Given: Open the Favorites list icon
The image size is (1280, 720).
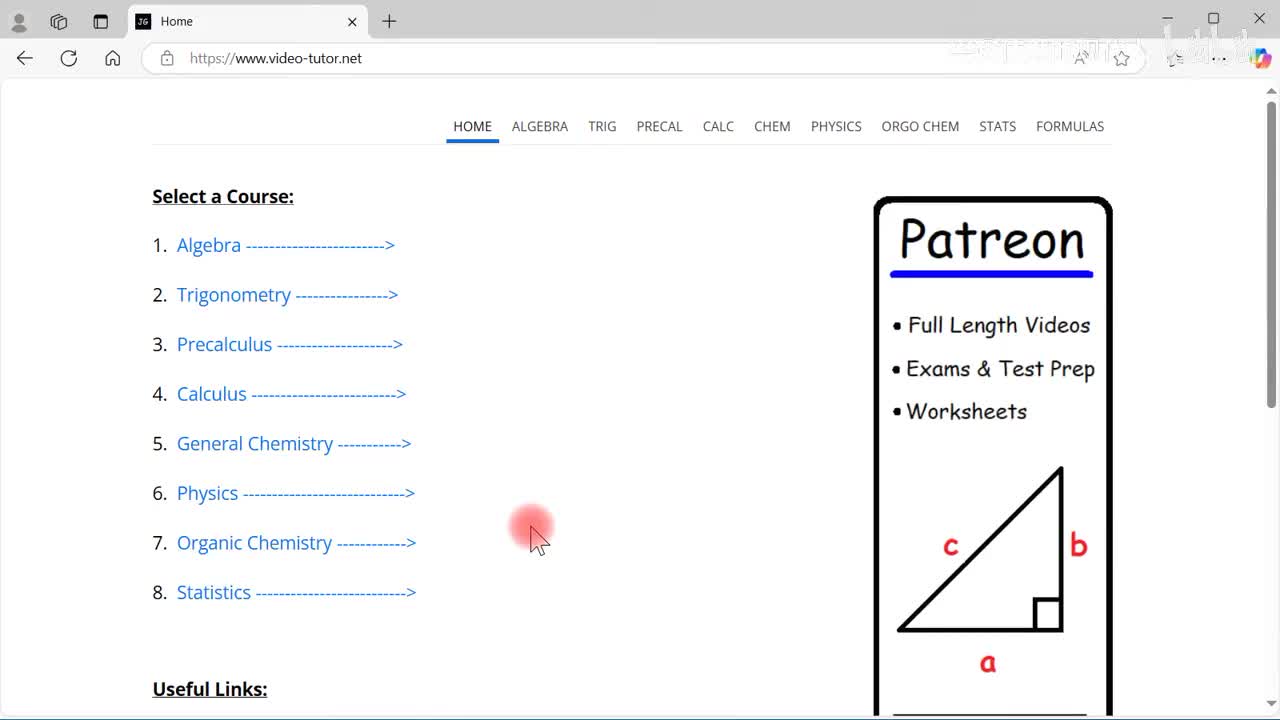Looking at the screenshot, I should pos(1176,58).
